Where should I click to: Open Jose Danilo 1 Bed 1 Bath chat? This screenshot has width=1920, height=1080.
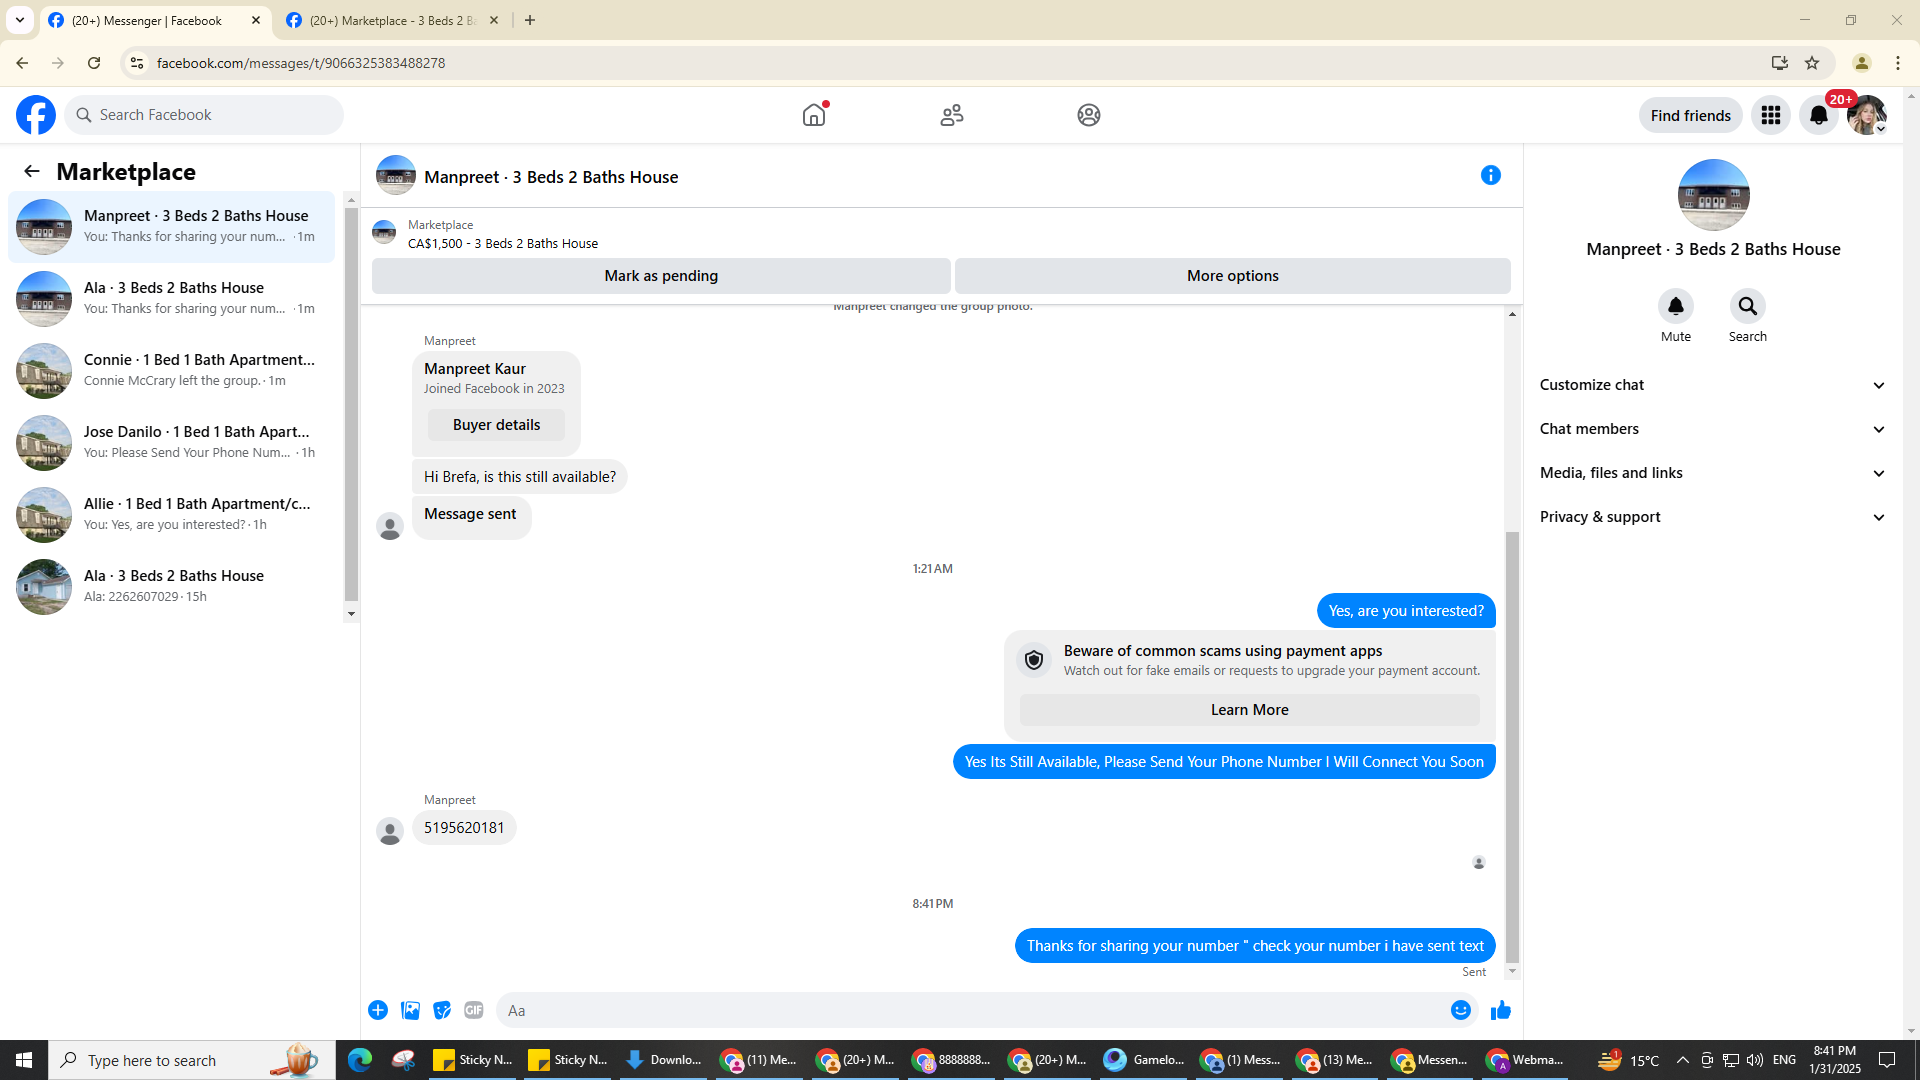pyautogui.click(x=172, y=443)
